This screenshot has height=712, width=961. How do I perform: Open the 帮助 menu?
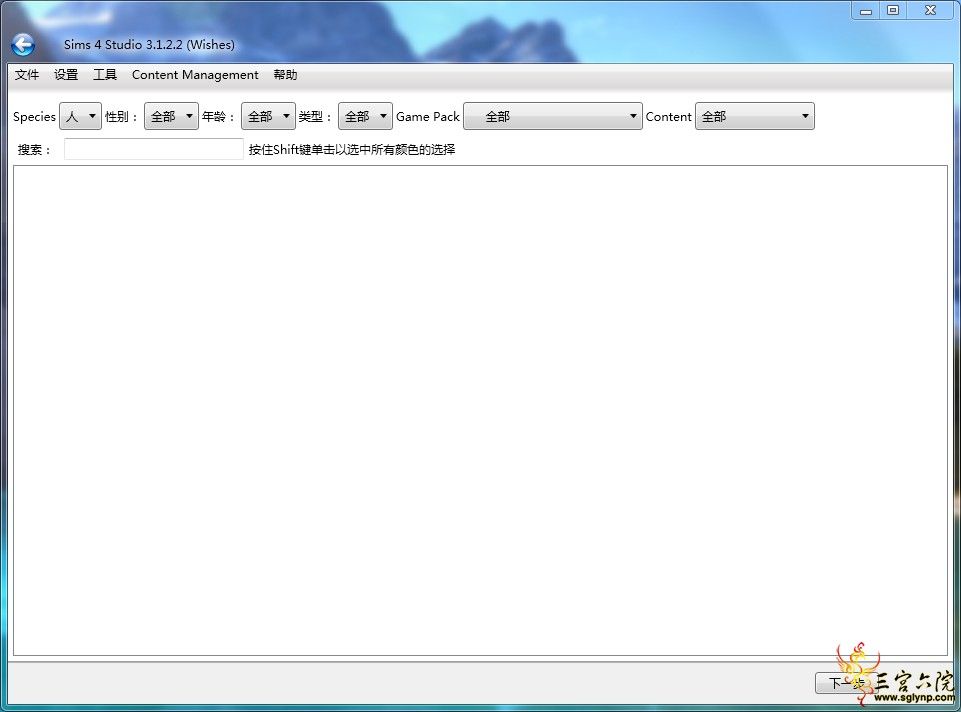coord(286,75)
